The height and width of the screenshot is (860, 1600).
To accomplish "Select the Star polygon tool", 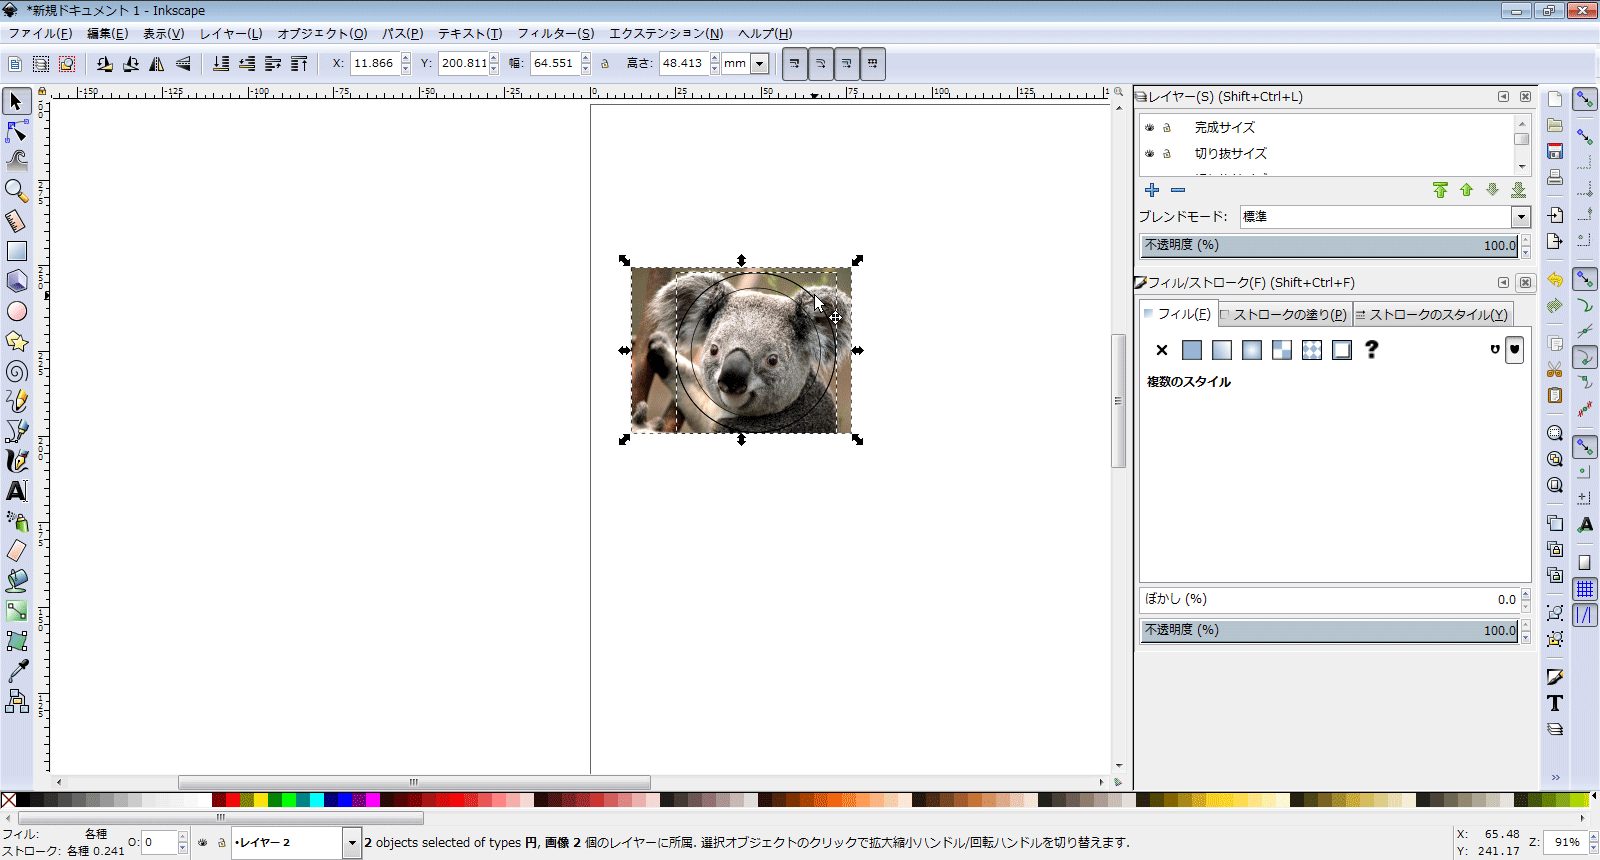I will click(x=17, y=341).
